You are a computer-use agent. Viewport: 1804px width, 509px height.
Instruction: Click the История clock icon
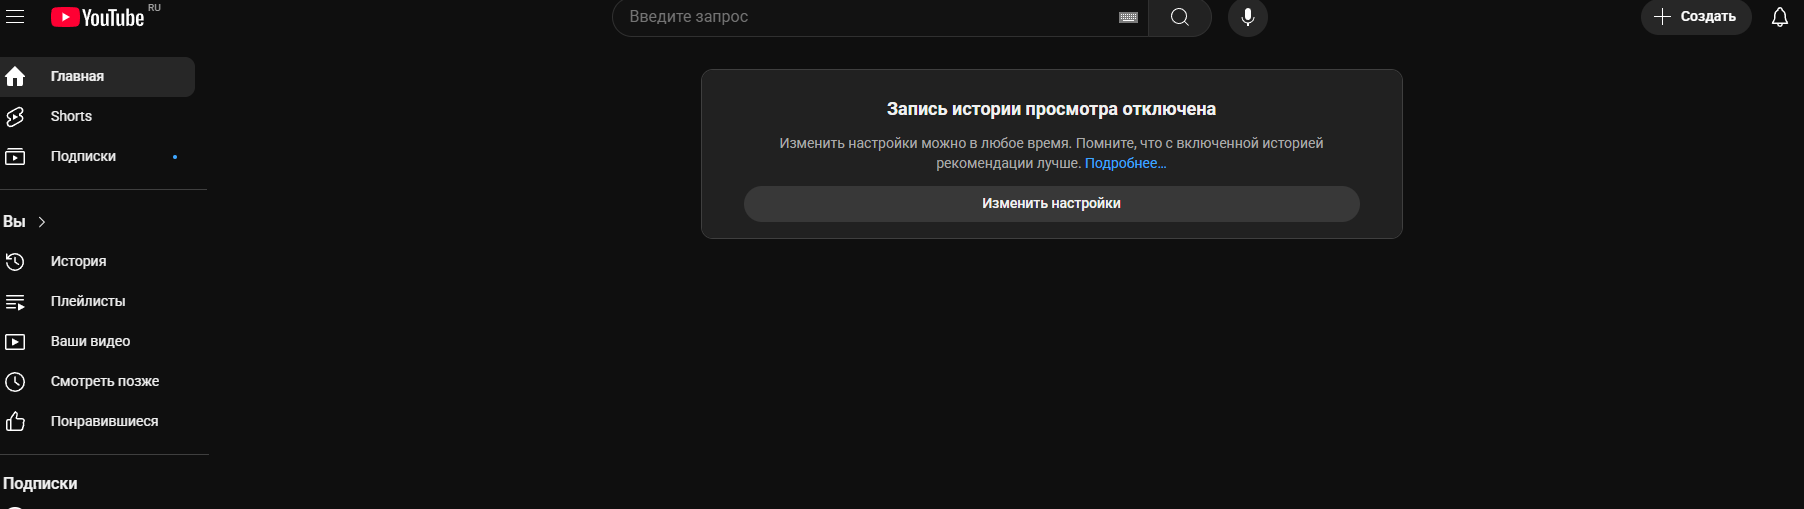coord(15,261)
